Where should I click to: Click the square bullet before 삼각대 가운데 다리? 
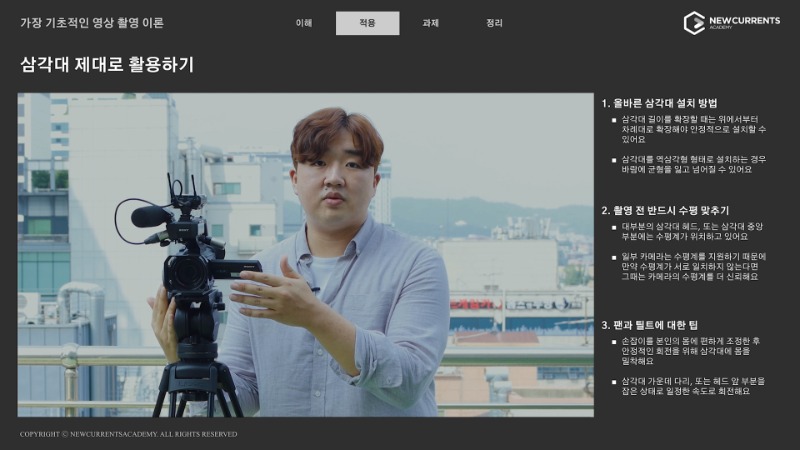pyautogui.click(x=614, y=381)
